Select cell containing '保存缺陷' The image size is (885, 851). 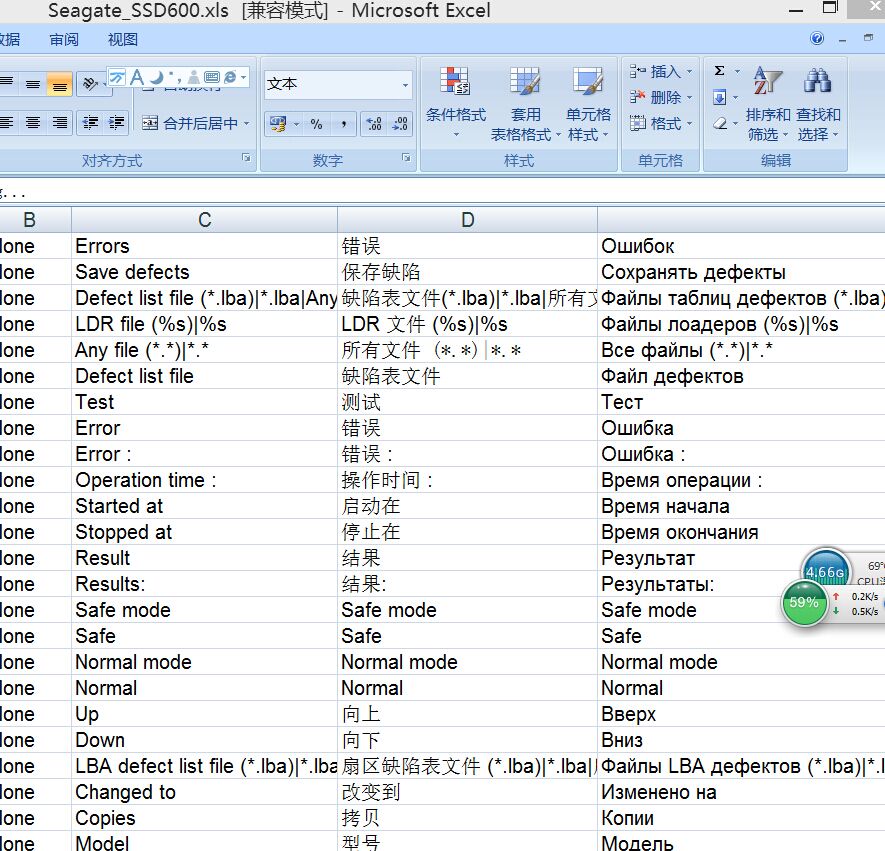tap(467, 272)
